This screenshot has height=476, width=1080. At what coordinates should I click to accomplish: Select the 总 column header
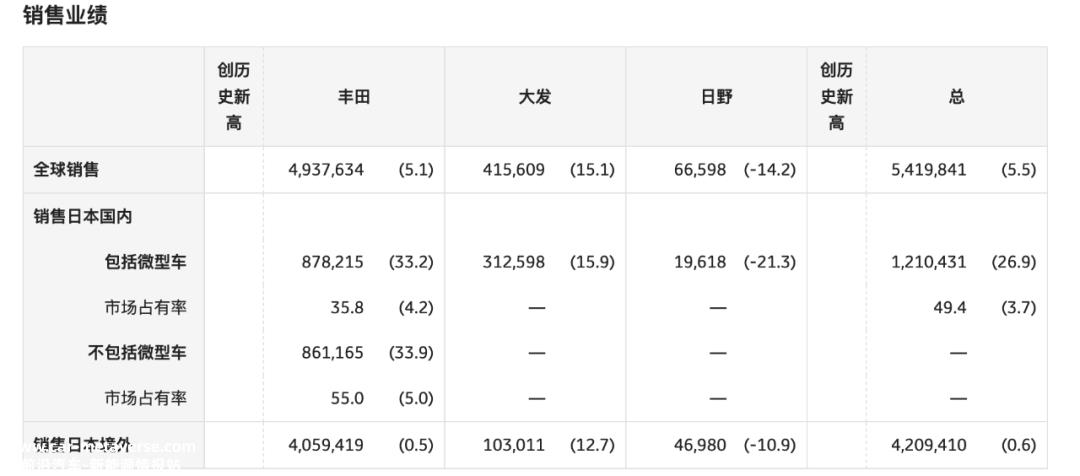(956, 96)
